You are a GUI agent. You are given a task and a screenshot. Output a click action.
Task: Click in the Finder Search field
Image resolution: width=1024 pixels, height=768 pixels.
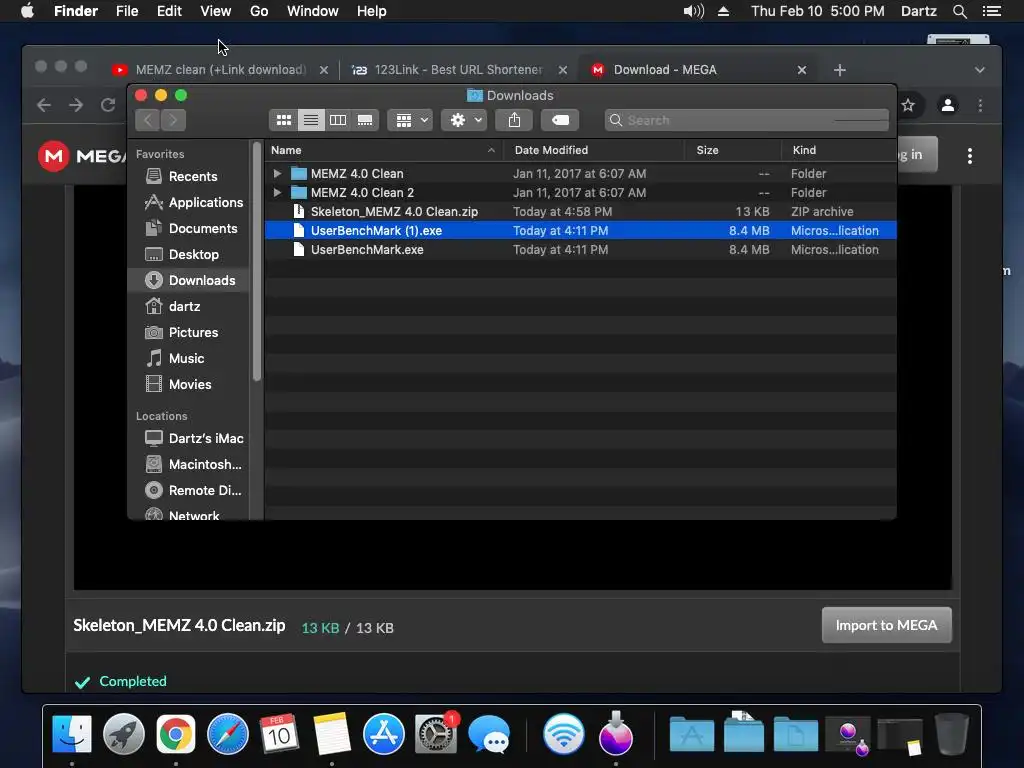coord(746,120)
